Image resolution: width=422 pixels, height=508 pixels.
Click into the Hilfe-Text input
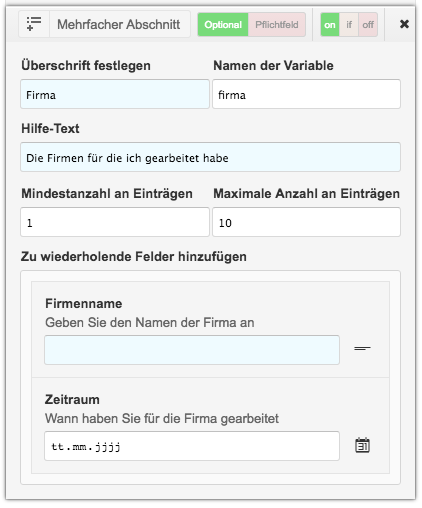[x=210, y=157]
